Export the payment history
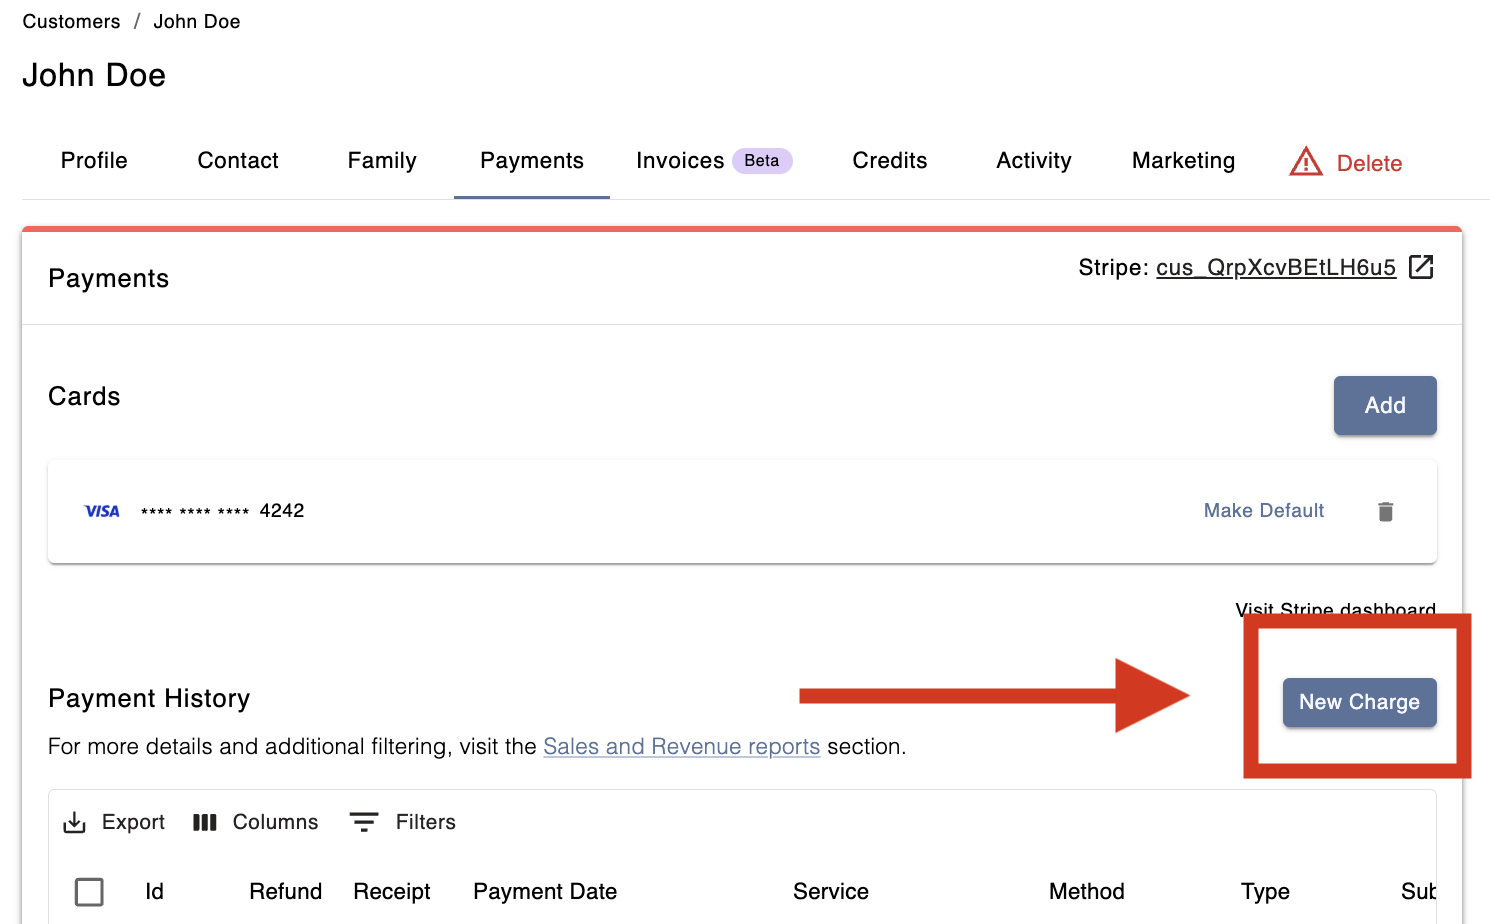Viewport: 1490px width, 924px height. point(114,822)
